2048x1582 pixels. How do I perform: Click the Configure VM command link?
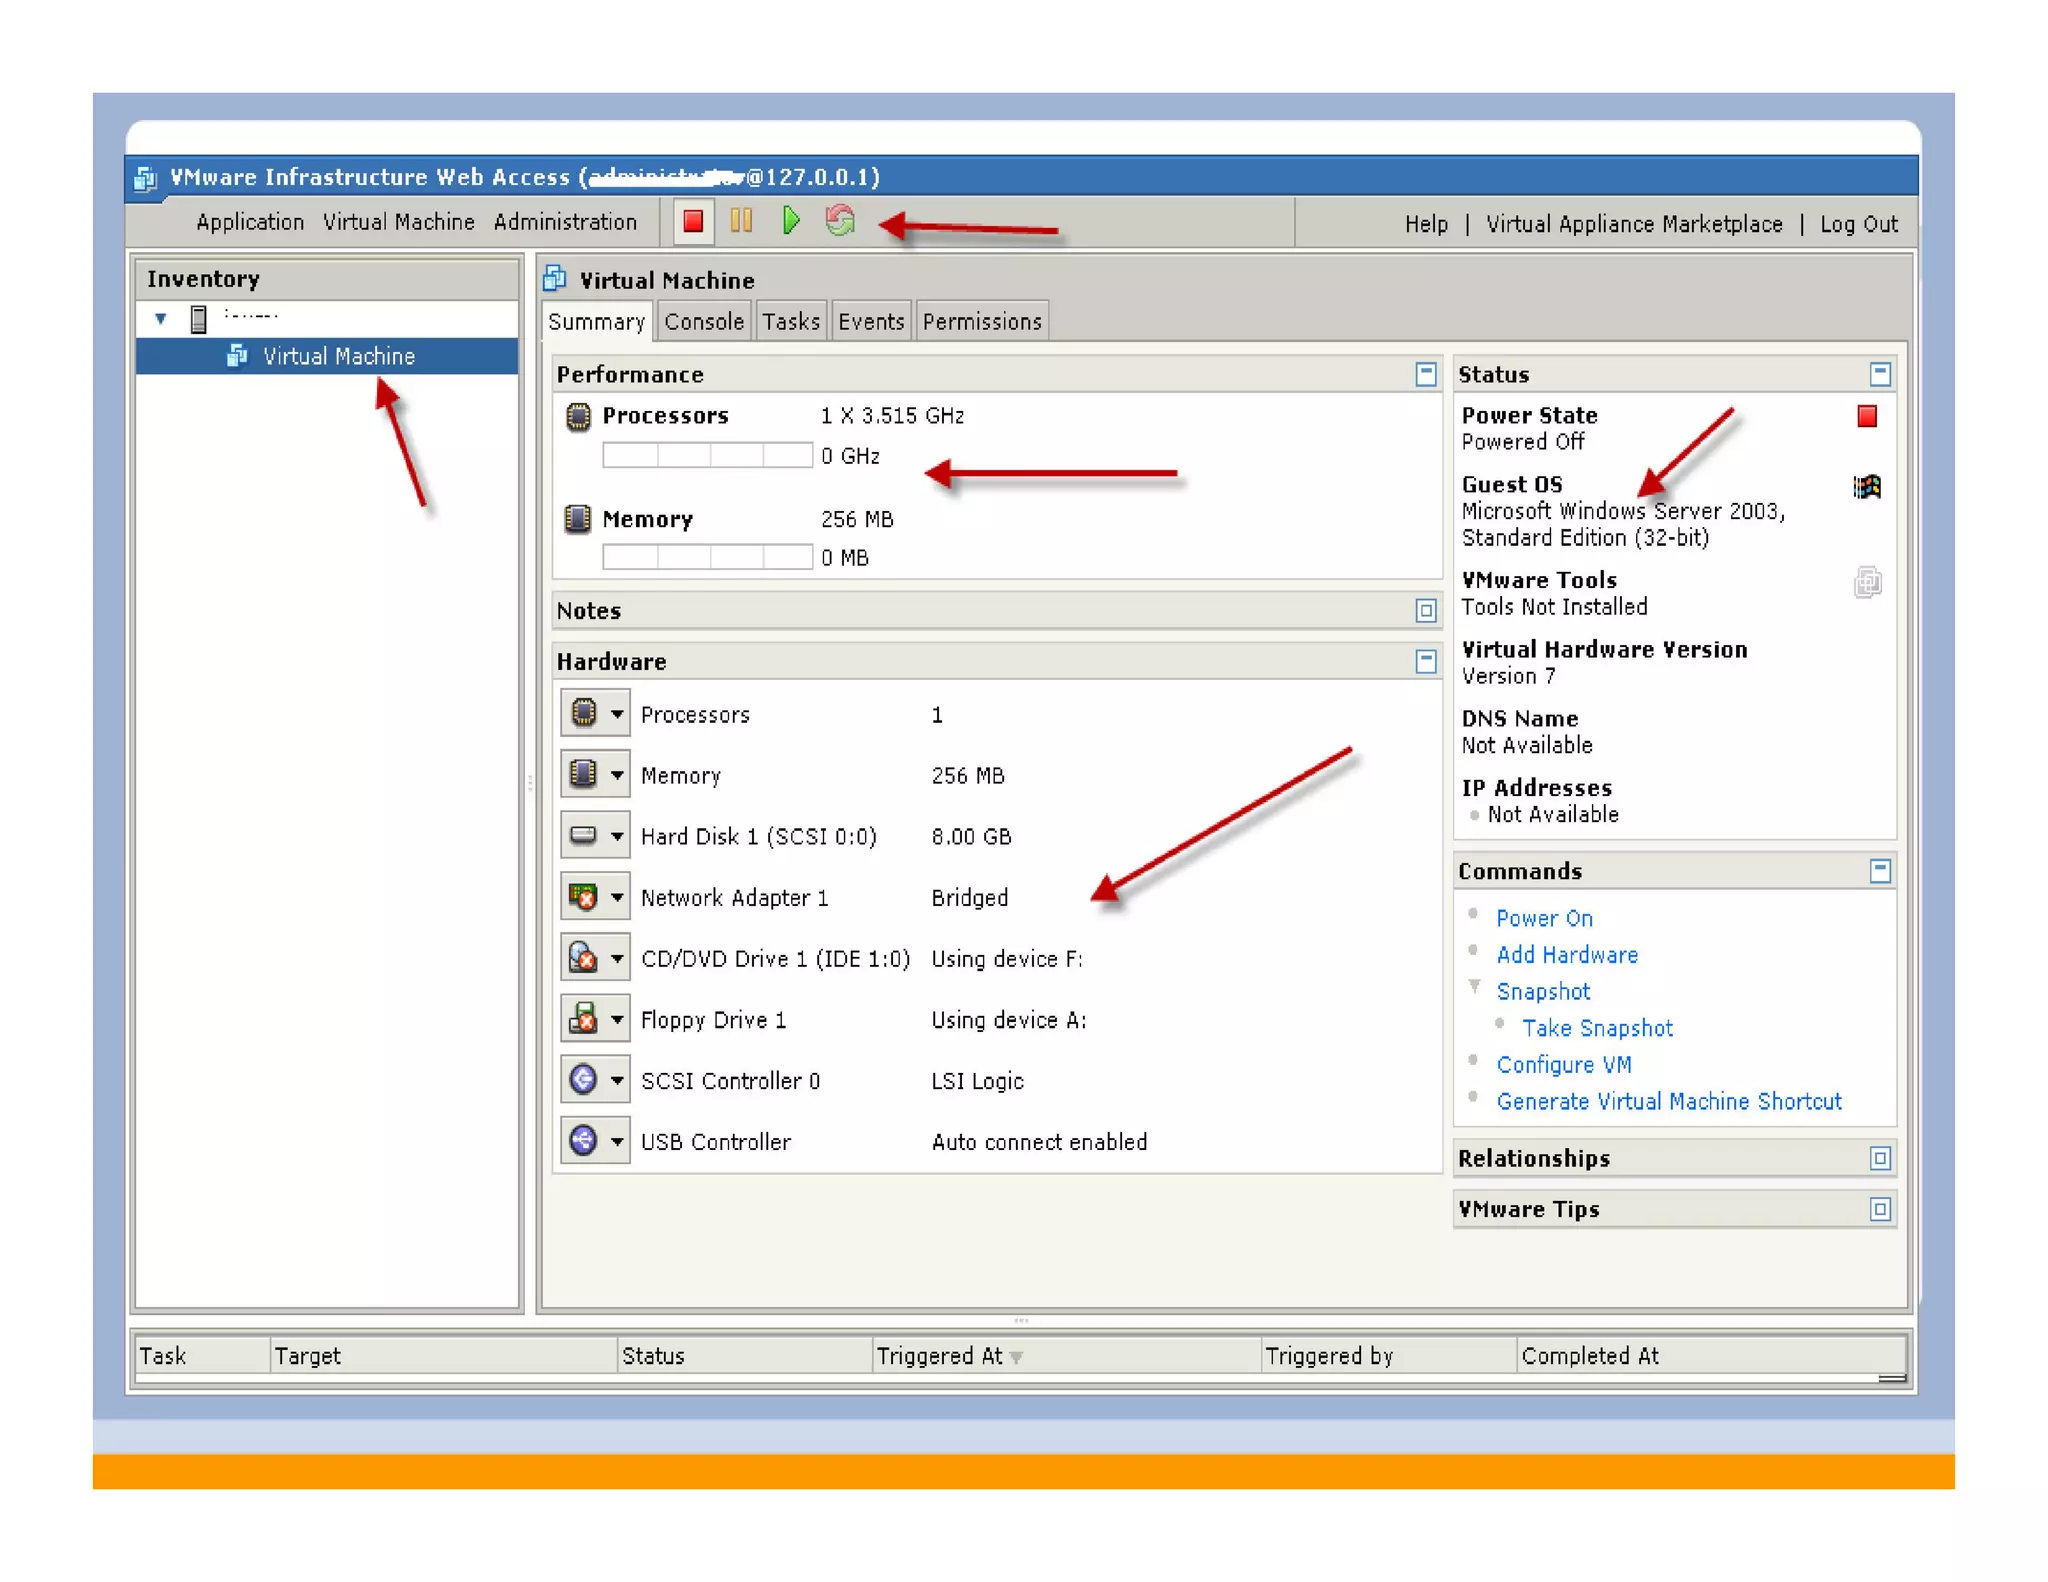[1562, 1065]
